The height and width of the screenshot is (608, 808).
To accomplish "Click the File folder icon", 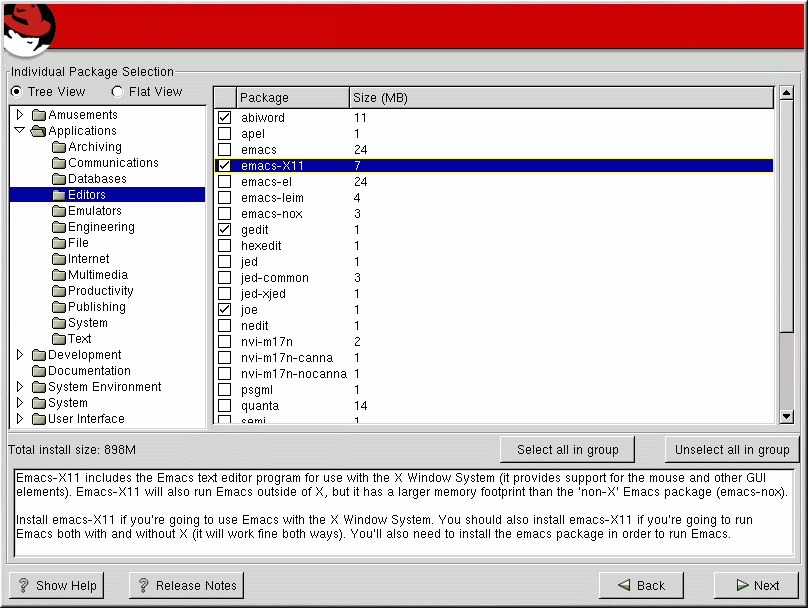I will 59,243.
